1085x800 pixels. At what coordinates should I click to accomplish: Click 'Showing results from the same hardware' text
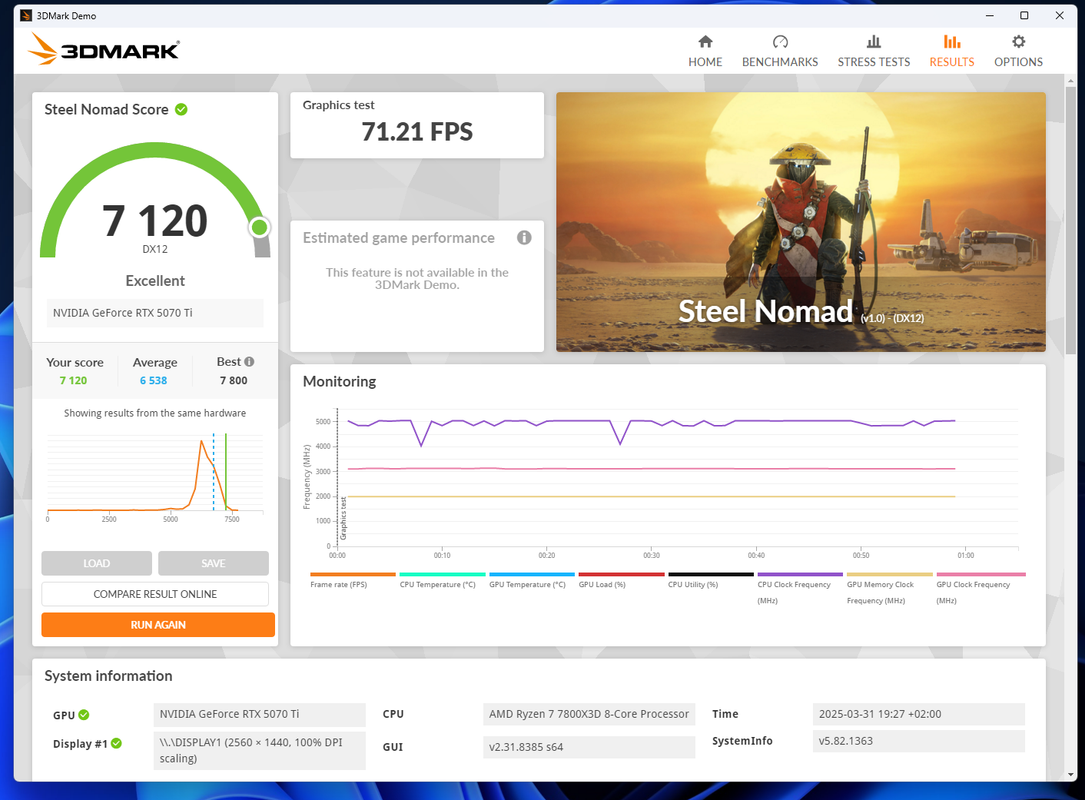click(x=155, y=413)
